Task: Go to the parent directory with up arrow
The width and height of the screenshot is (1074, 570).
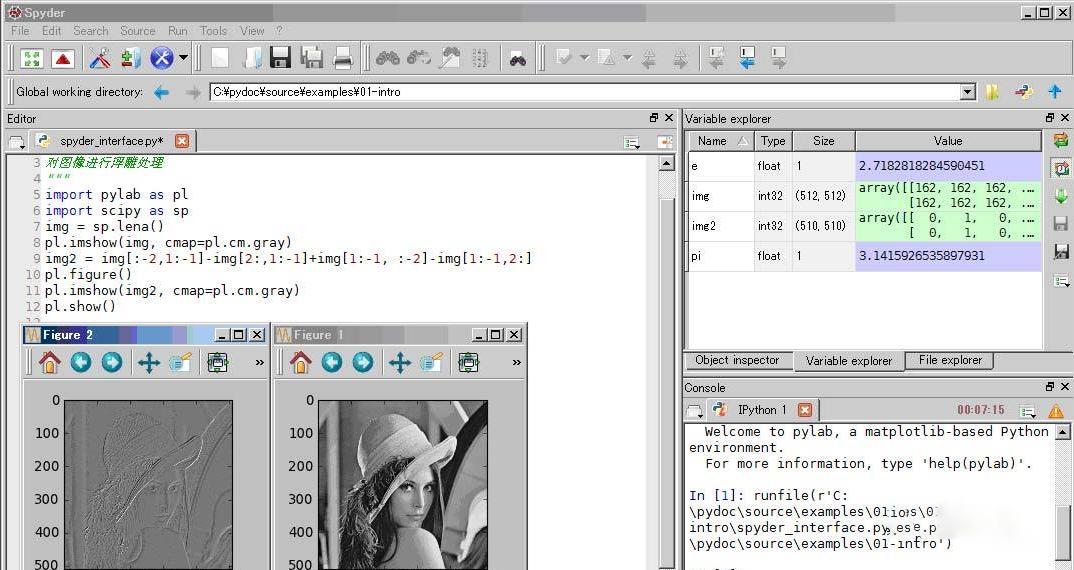Action: tap(1054, 92)
